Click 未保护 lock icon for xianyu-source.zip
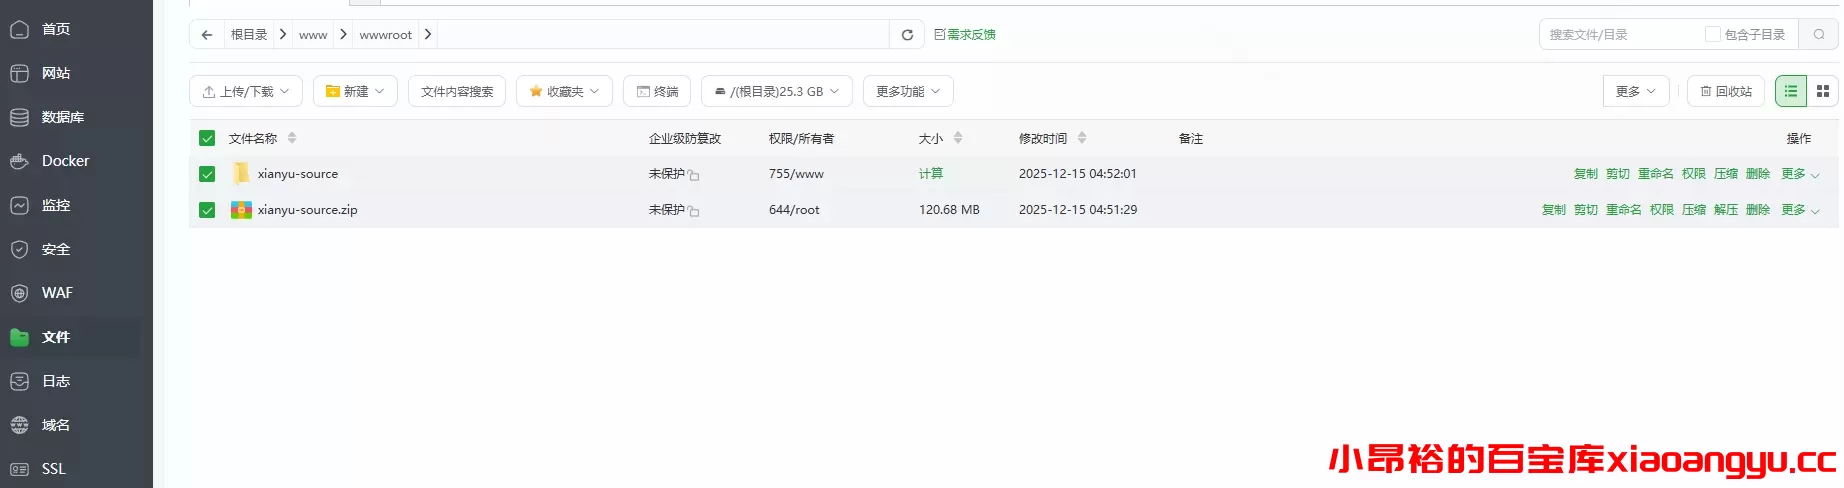Viewport: 1844px width, 488px height. 693,211
